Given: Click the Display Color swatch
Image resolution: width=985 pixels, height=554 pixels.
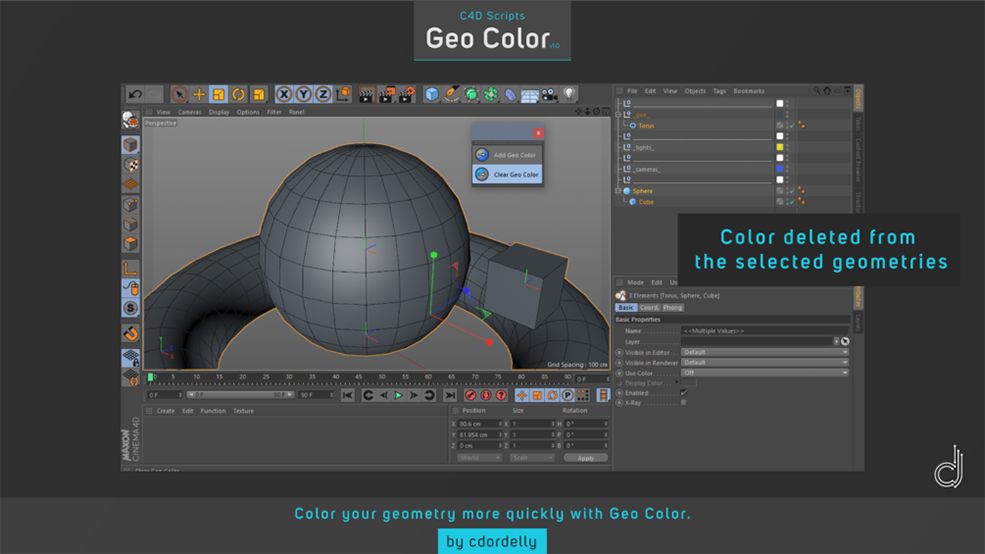Looking at the screenshot, I should coord(688,383).
